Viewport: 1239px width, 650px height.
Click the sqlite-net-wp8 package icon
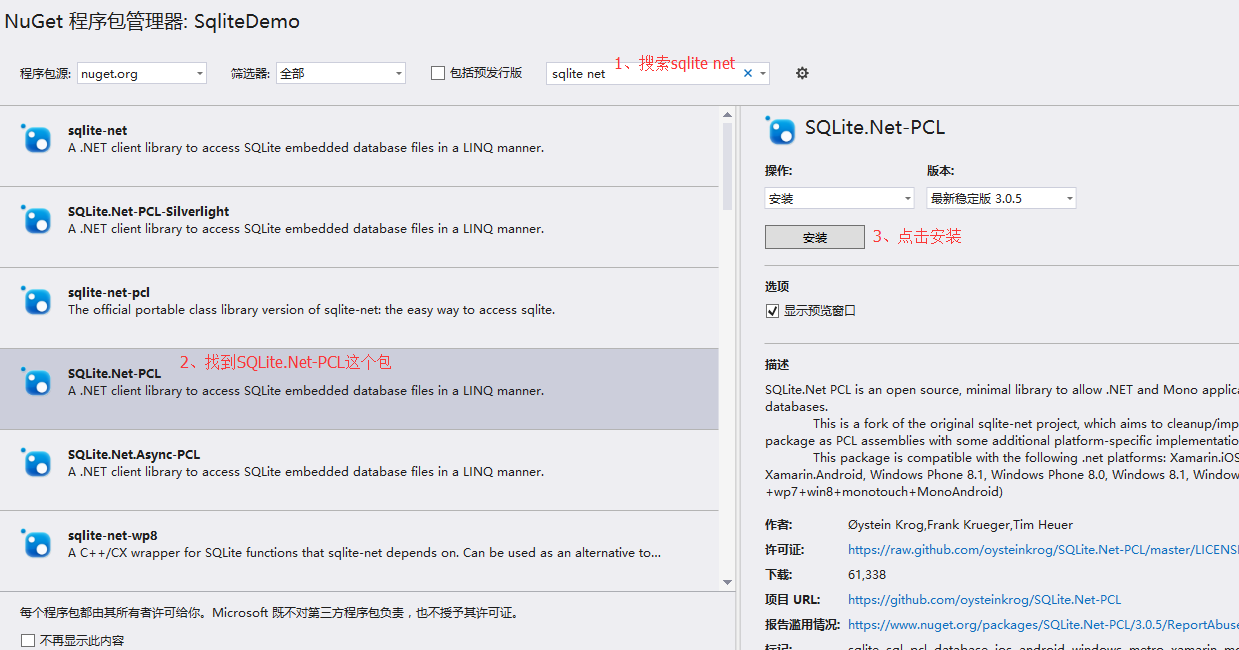coord(36,544)
